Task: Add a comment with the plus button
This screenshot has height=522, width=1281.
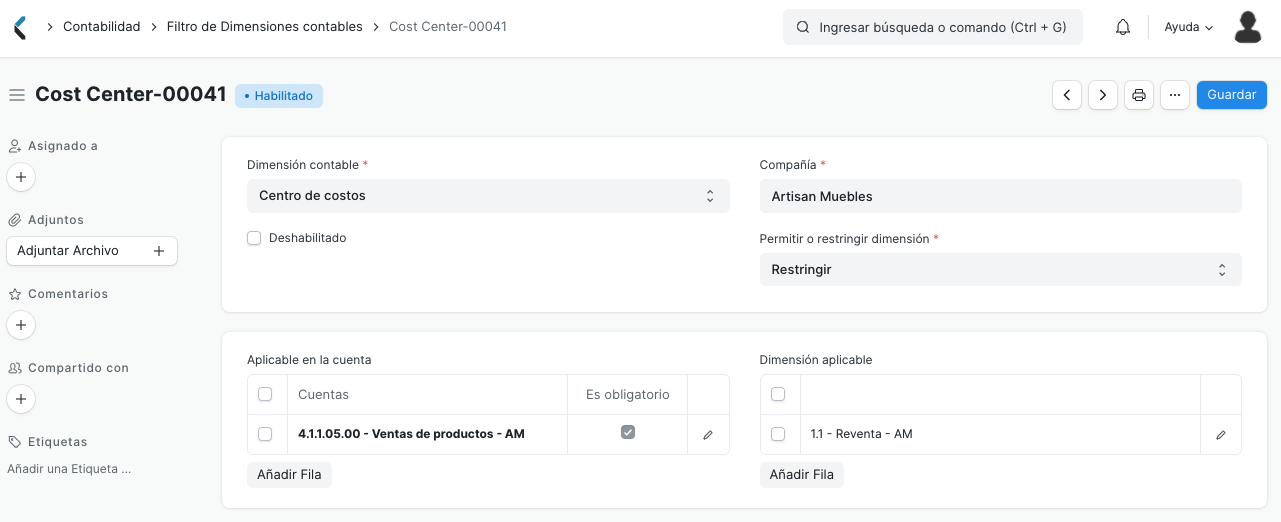Action: [x=21, y=325]
